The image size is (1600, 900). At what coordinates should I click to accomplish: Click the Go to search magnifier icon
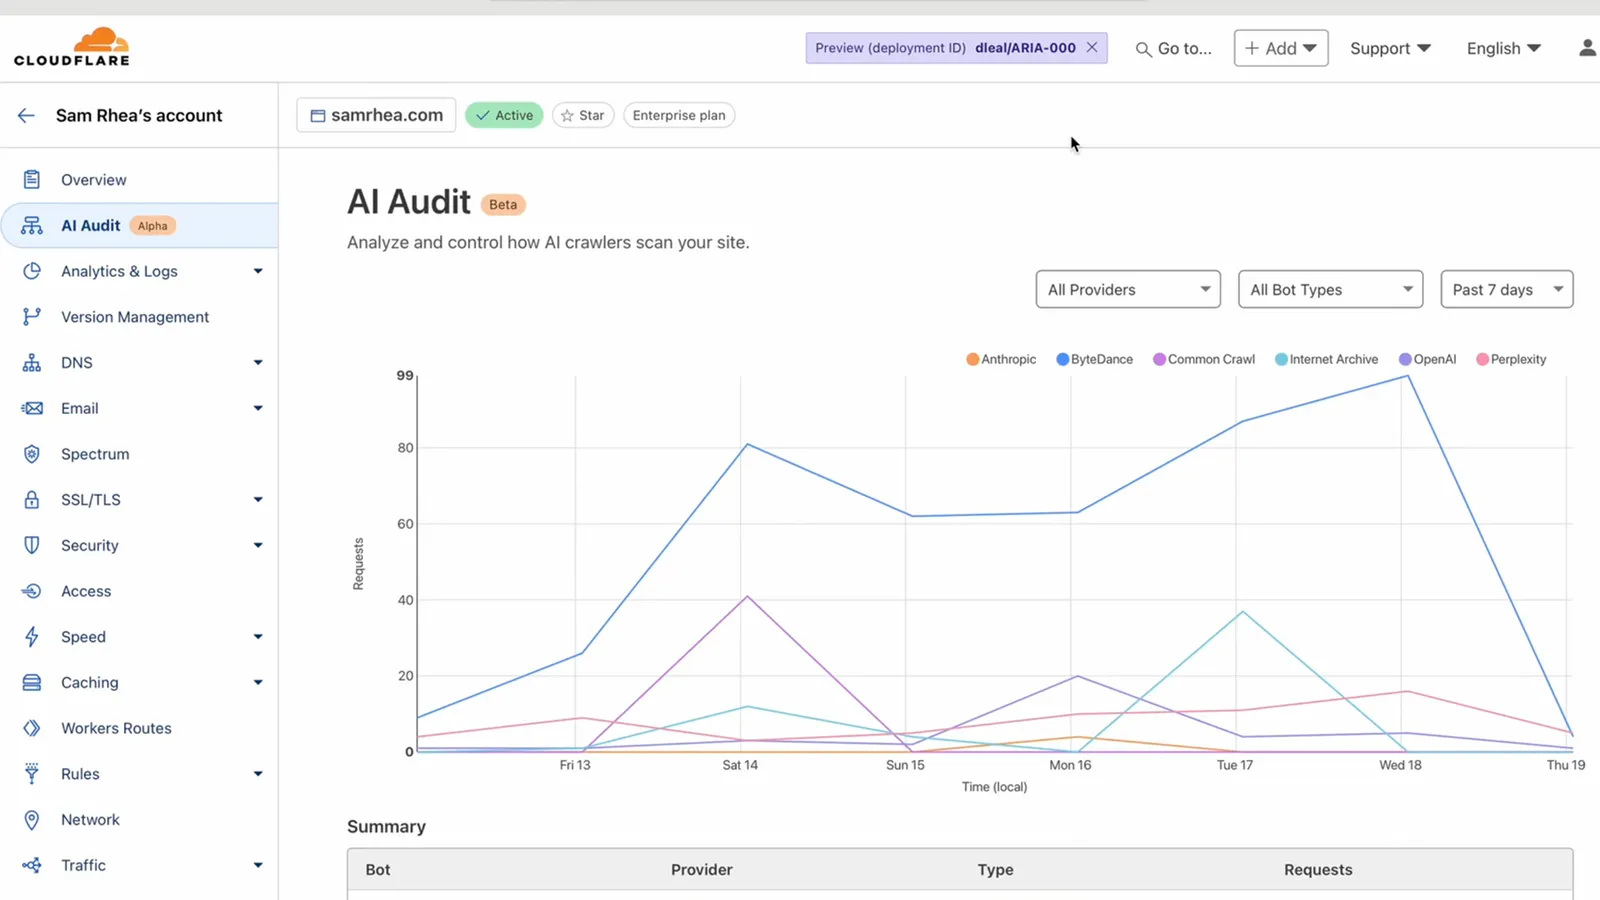click(1143, 49)
